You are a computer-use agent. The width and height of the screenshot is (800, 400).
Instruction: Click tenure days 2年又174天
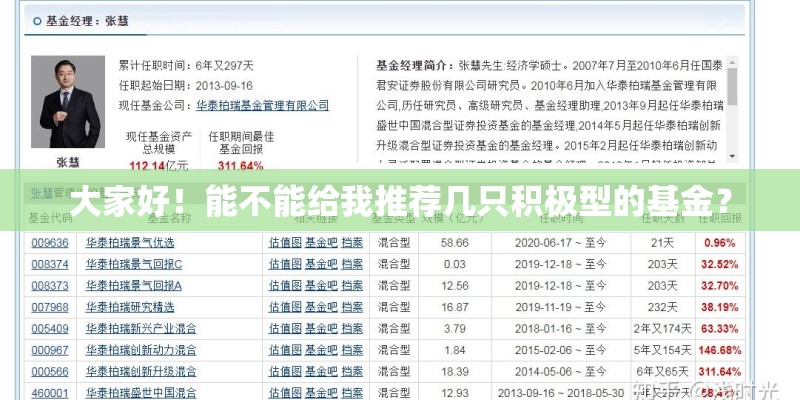tap(662, 329)
